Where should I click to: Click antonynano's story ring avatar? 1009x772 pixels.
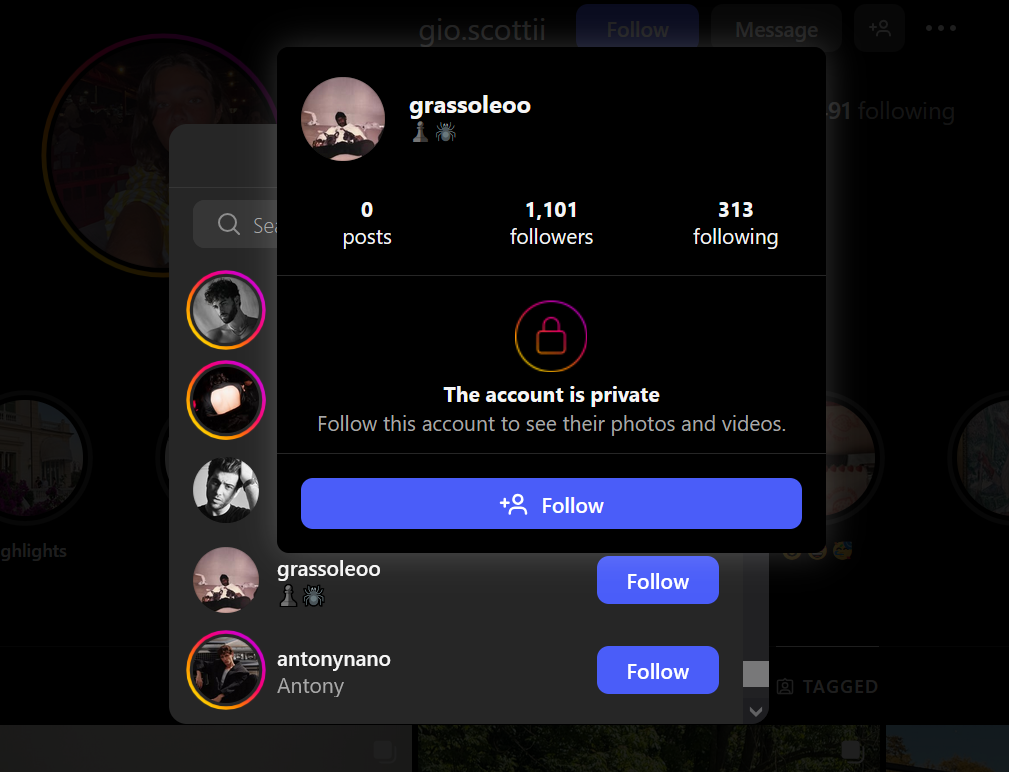tap(226, 670)
